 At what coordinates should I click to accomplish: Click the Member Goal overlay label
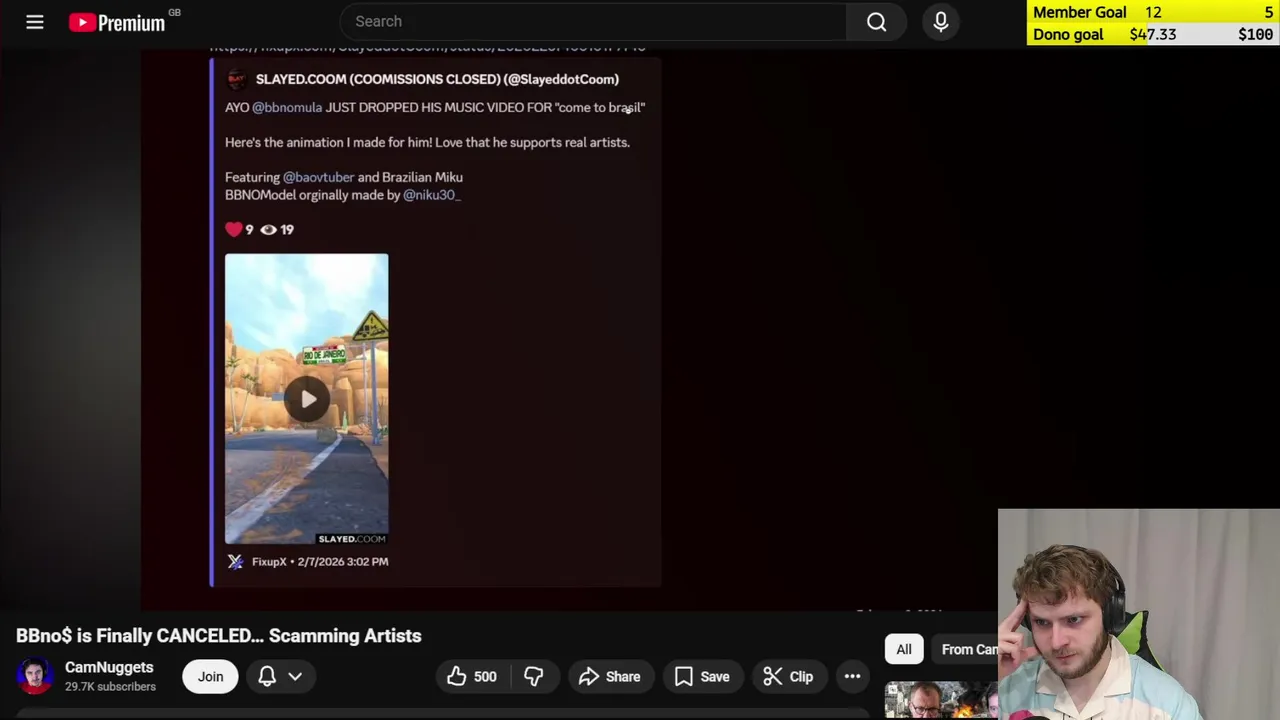tap(1080, 12)
